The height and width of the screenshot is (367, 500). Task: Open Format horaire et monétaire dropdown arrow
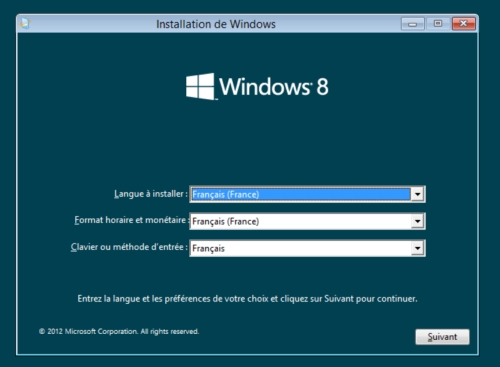[x=417, y=221]
